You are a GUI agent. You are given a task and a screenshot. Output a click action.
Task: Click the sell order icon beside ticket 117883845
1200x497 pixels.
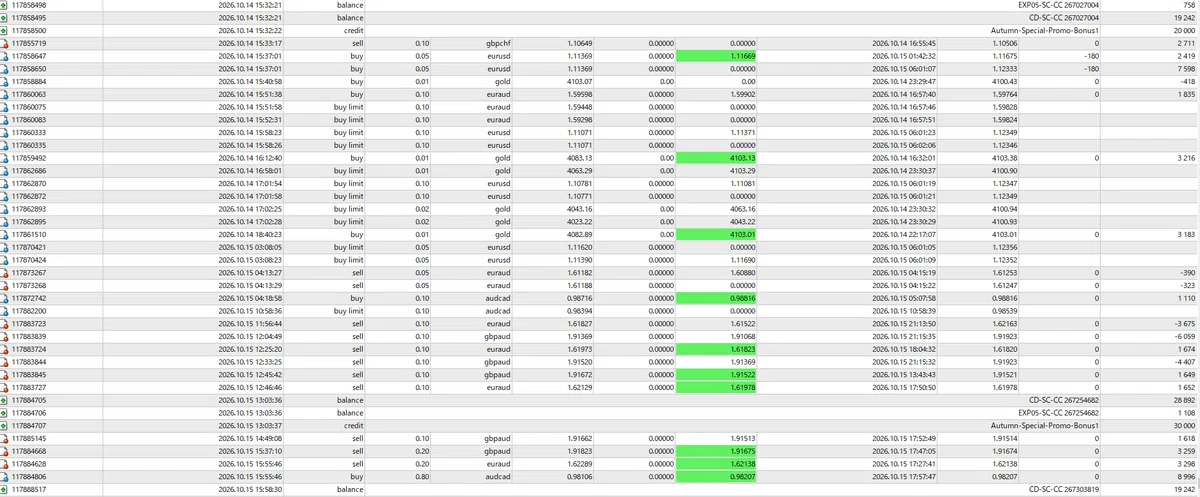point(5,375)
